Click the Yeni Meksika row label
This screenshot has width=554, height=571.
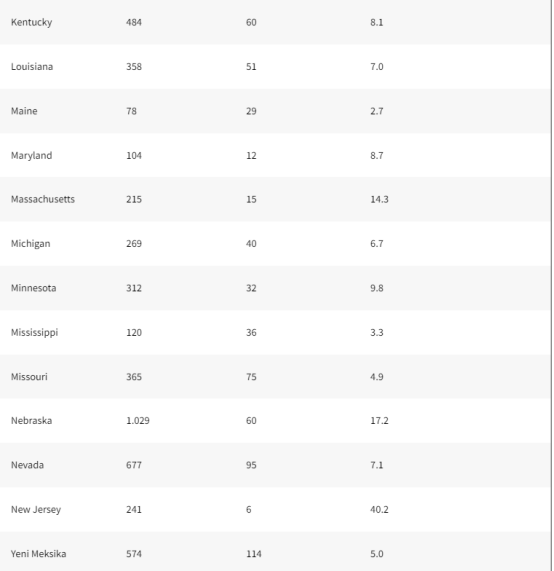[39, 554]
